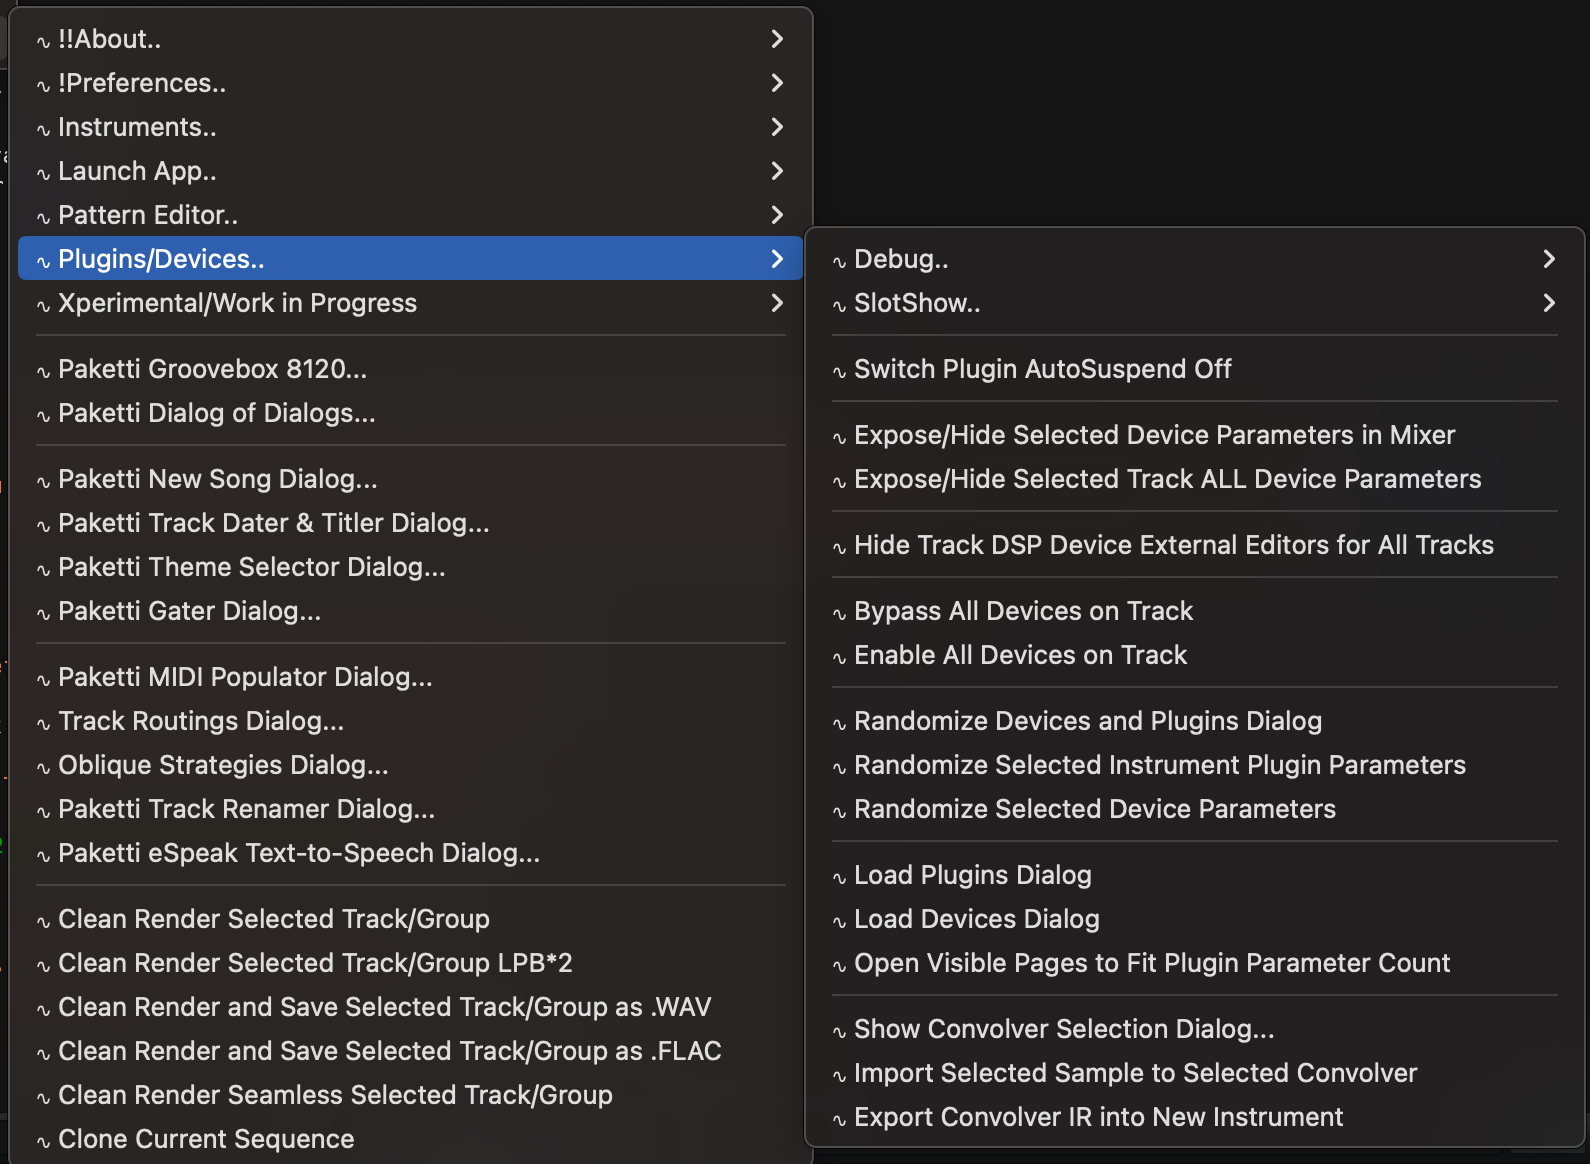The width and height of the screenshot is (1590, 1164).
Task: Expand the SlotShow.. submenu chevron
Action: coord(1548,303)
